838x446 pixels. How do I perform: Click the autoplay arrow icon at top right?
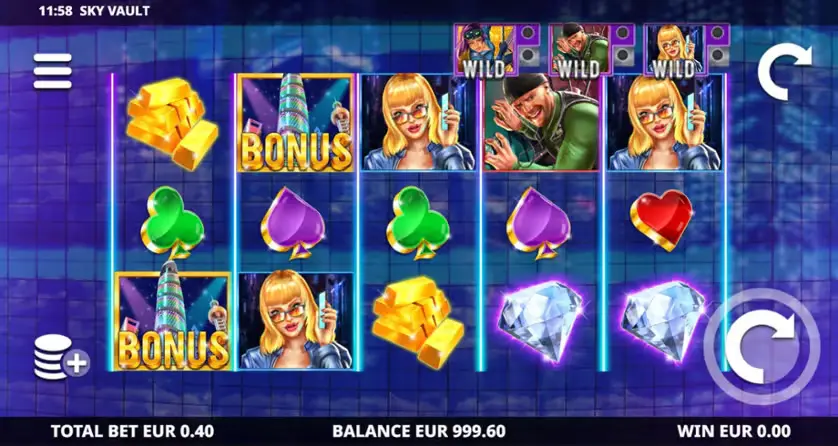coord(784,72)
